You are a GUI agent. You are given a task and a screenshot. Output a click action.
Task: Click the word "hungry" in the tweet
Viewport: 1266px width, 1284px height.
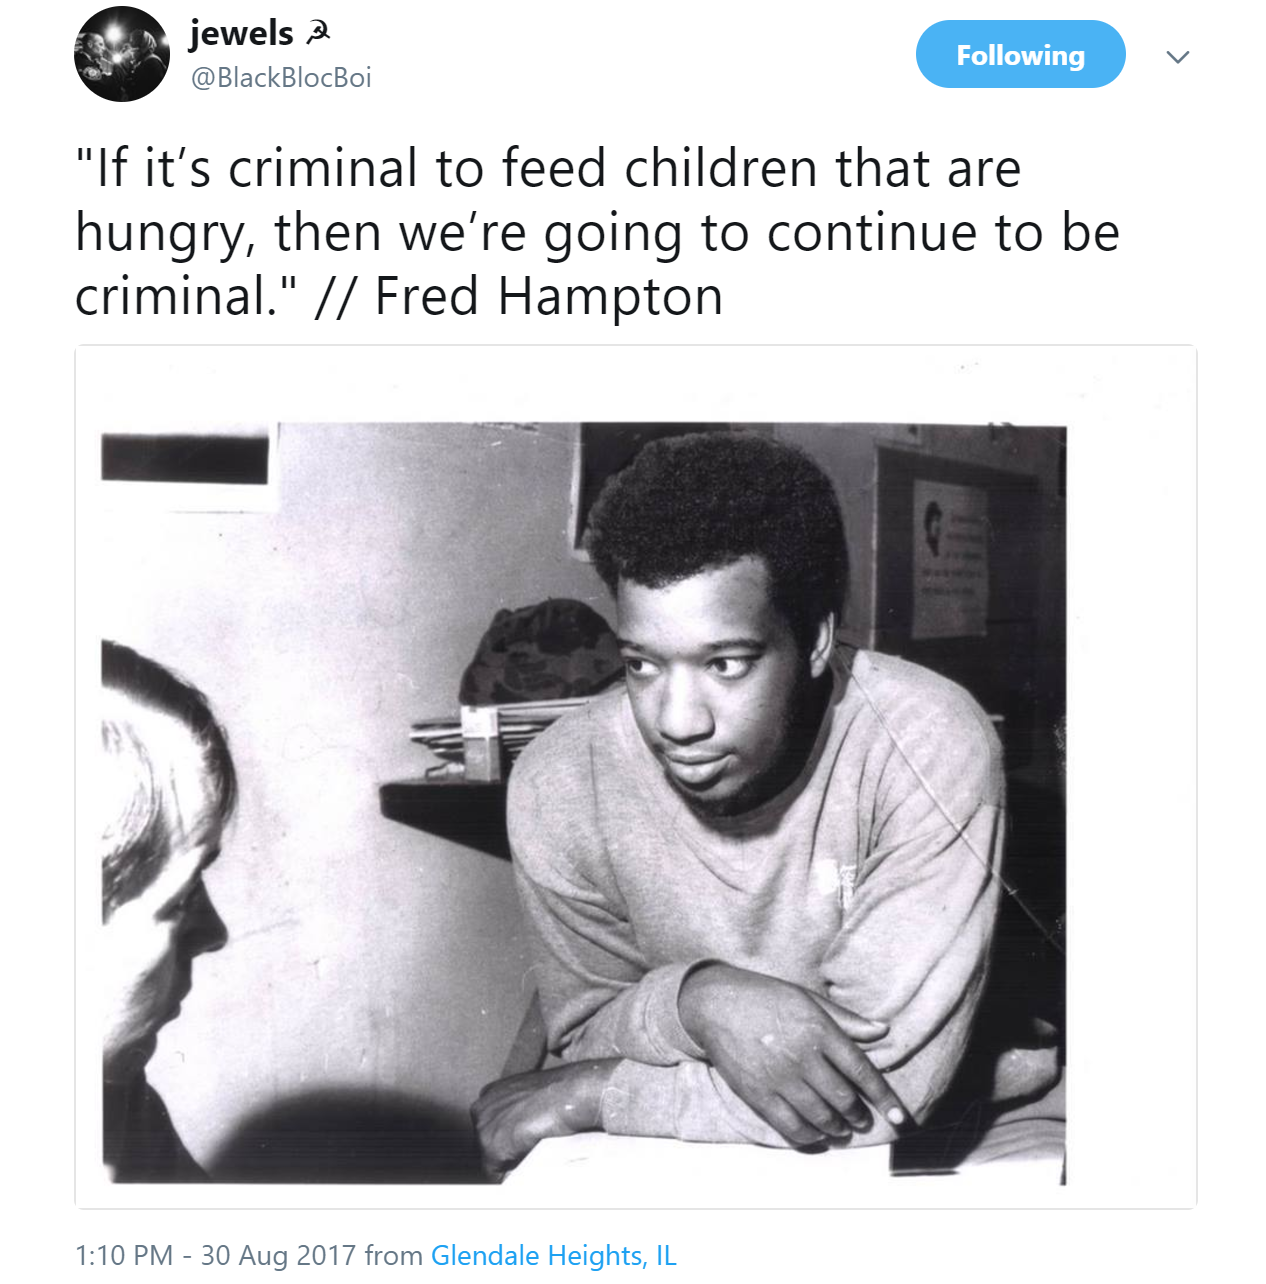click(x=160, y=234)
